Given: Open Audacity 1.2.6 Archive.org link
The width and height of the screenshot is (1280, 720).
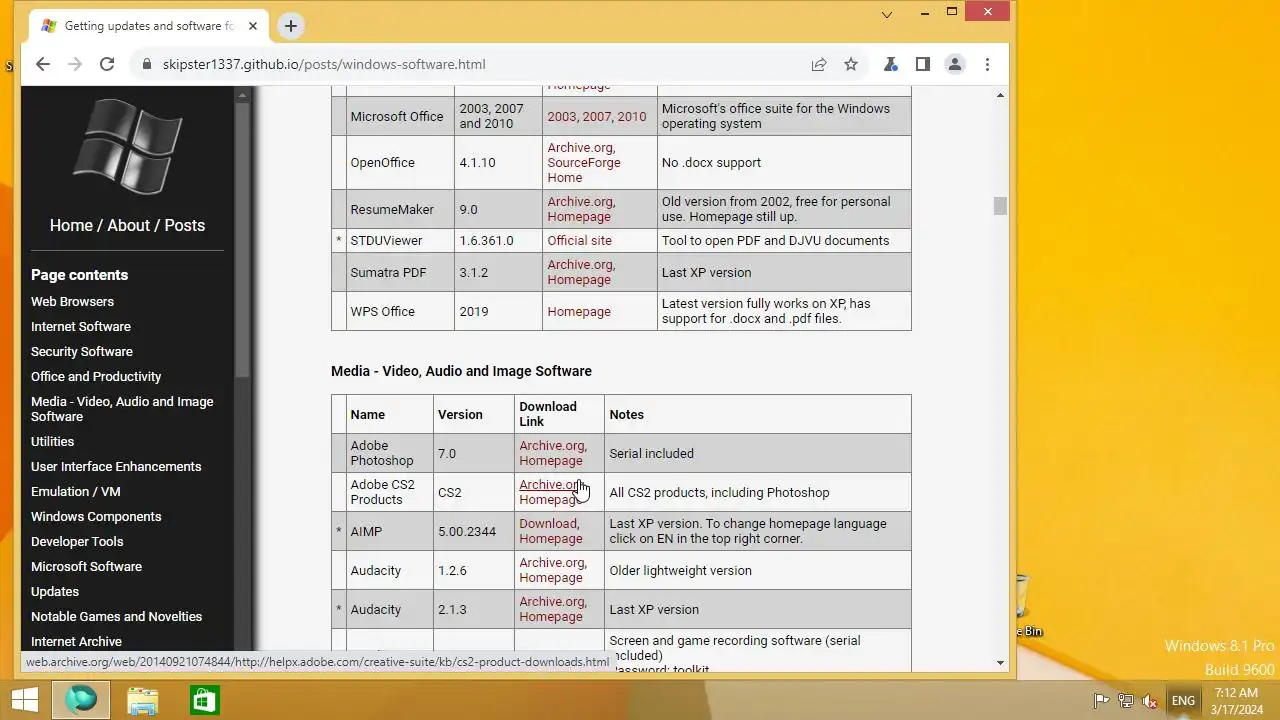Looking at the screenshot, I should [552, 563].
